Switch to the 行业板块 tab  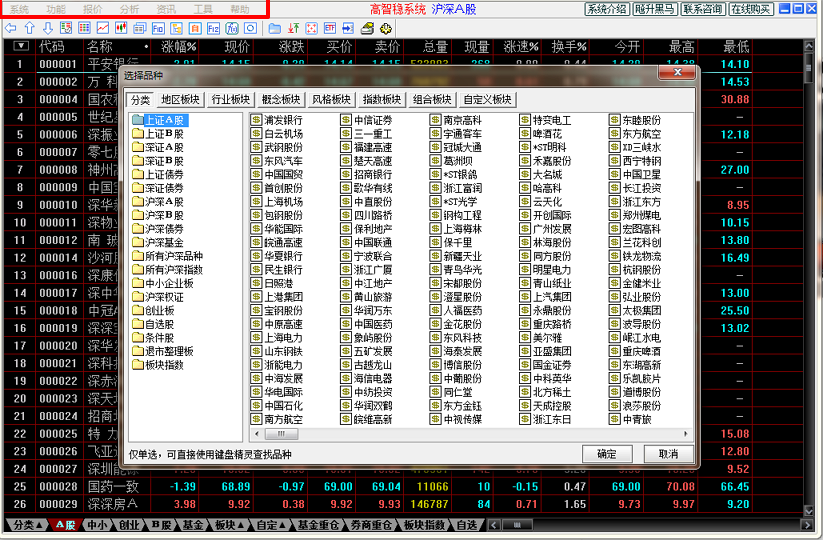coord(230,99)
